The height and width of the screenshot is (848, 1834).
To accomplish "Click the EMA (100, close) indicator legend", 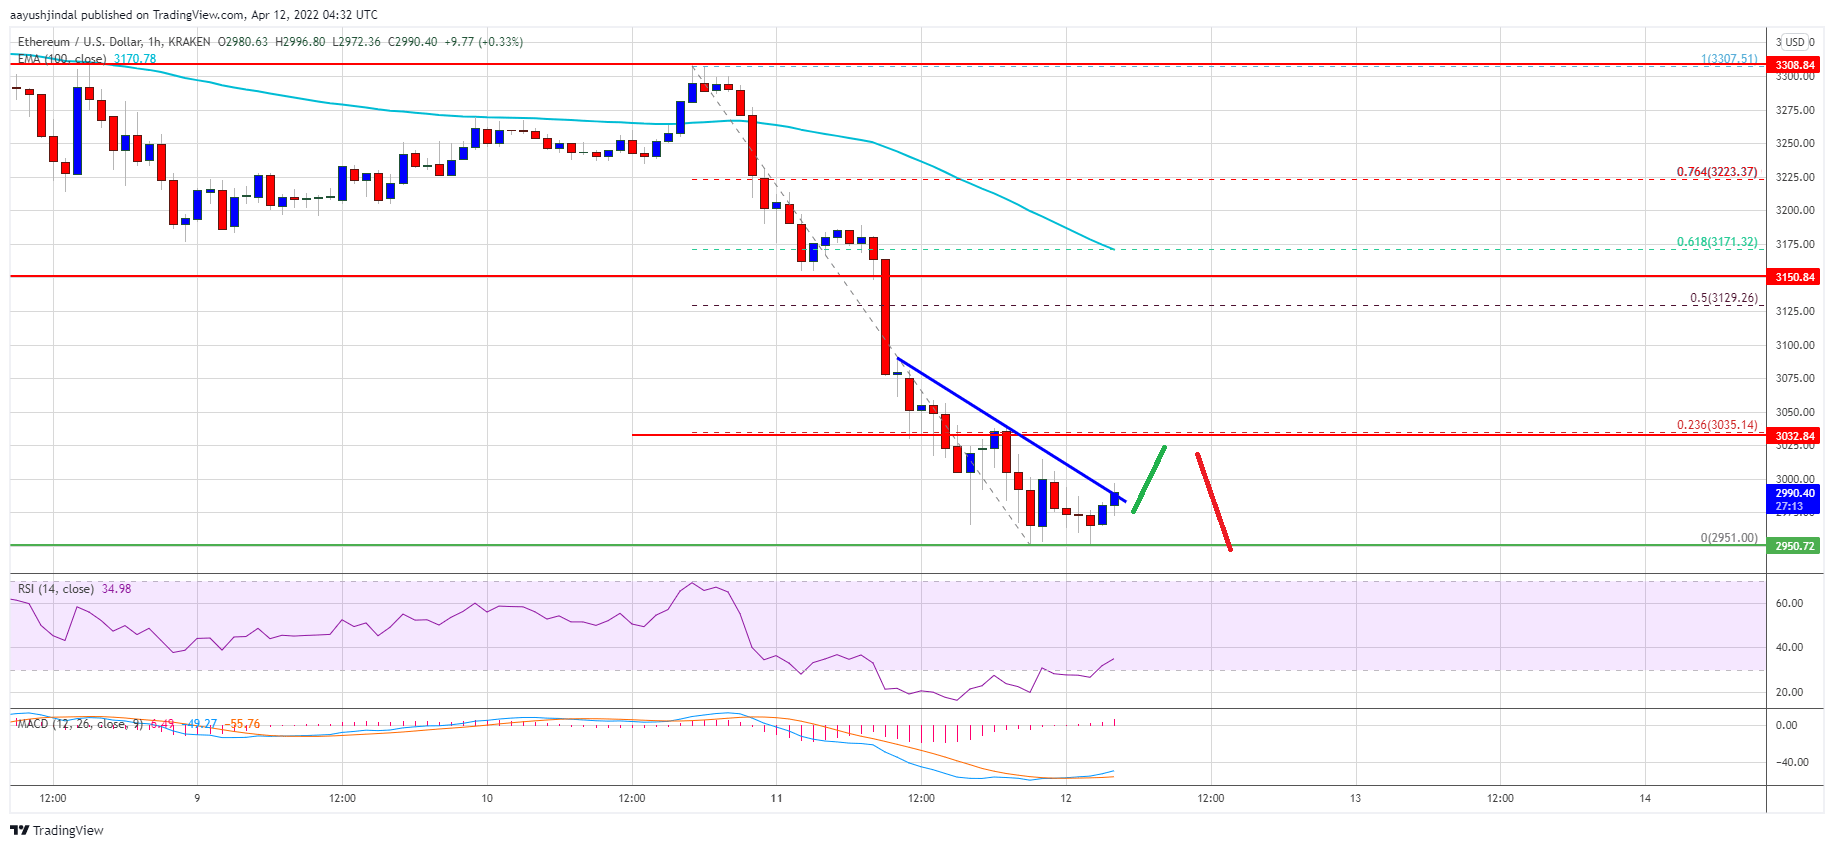I will click(x=62, y=59).
